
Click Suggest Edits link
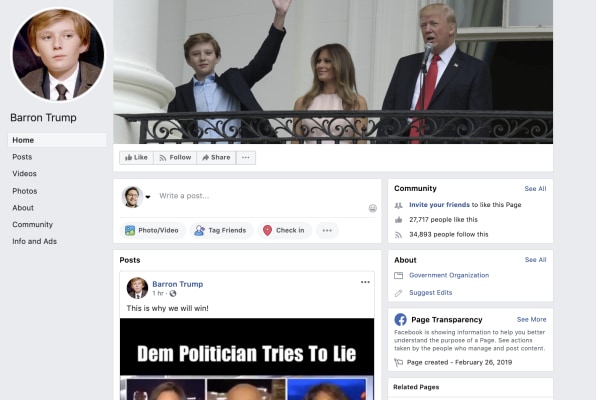(x=431, y=292)
